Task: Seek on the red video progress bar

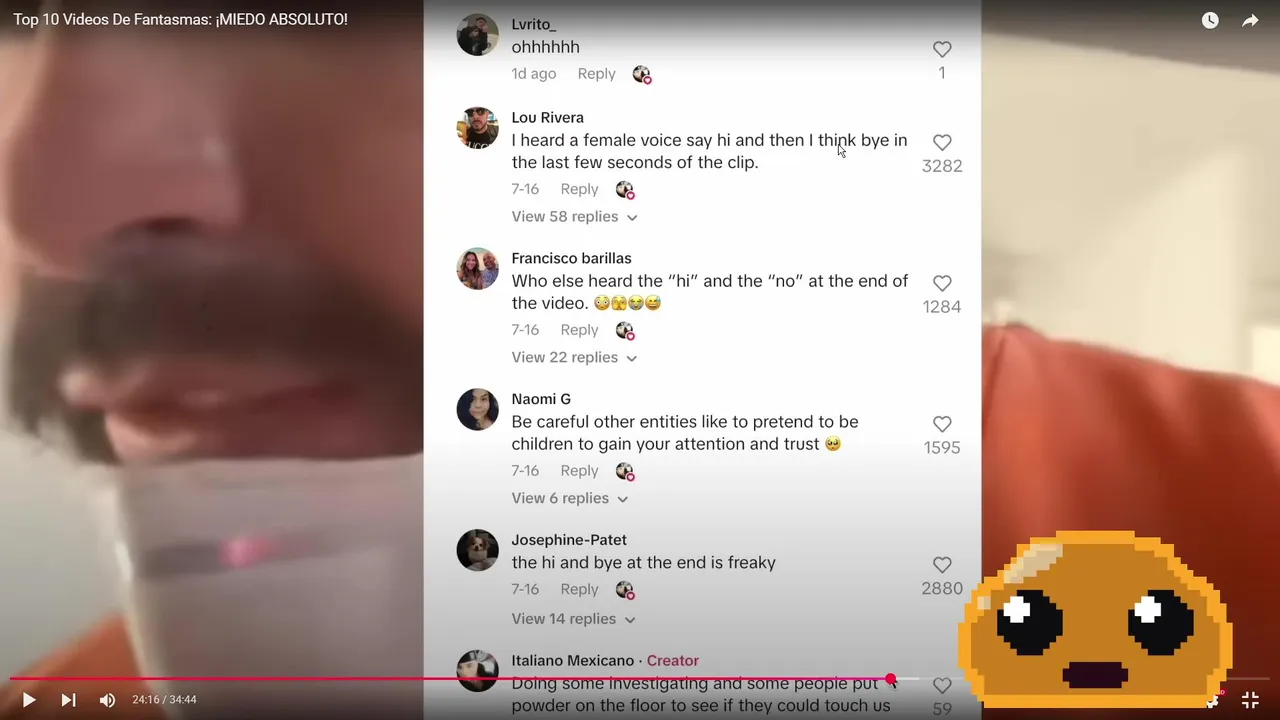Action: [450, 679]
